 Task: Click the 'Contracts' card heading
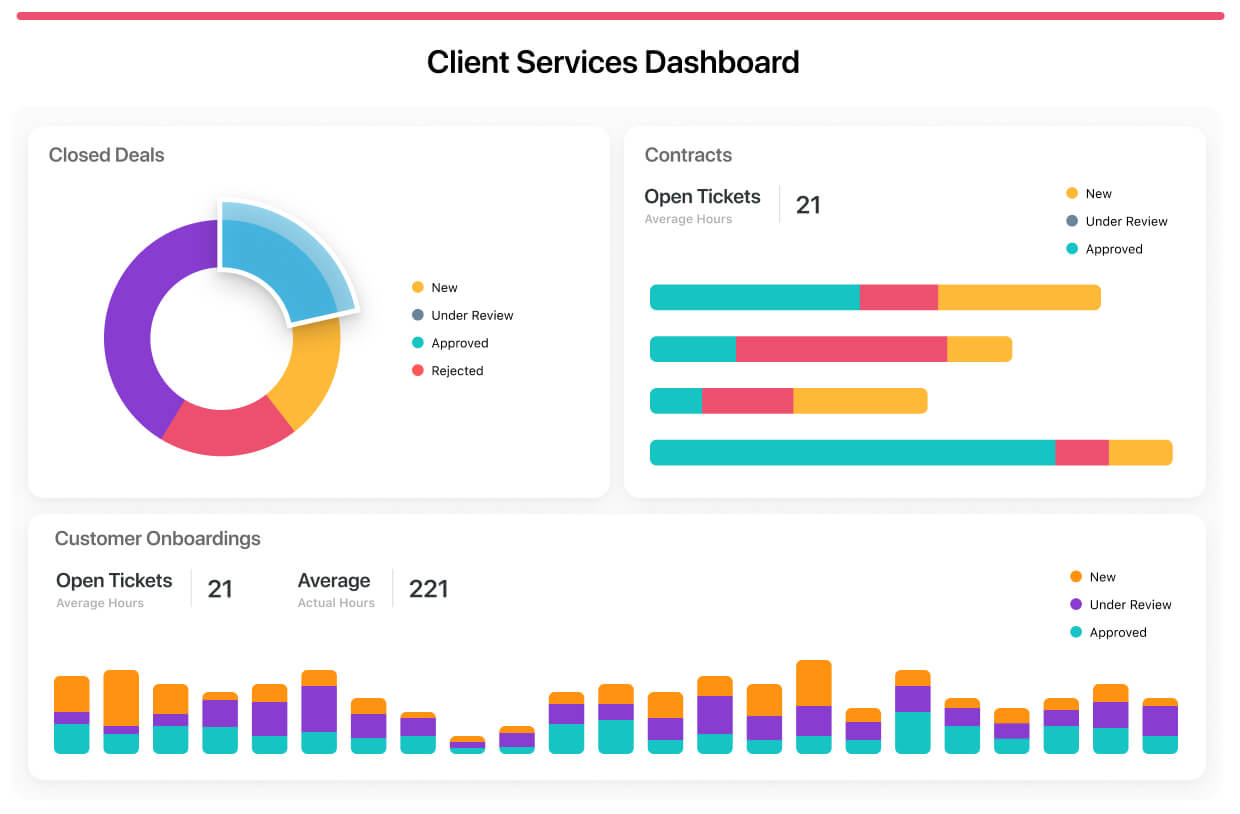pos(688,155)
